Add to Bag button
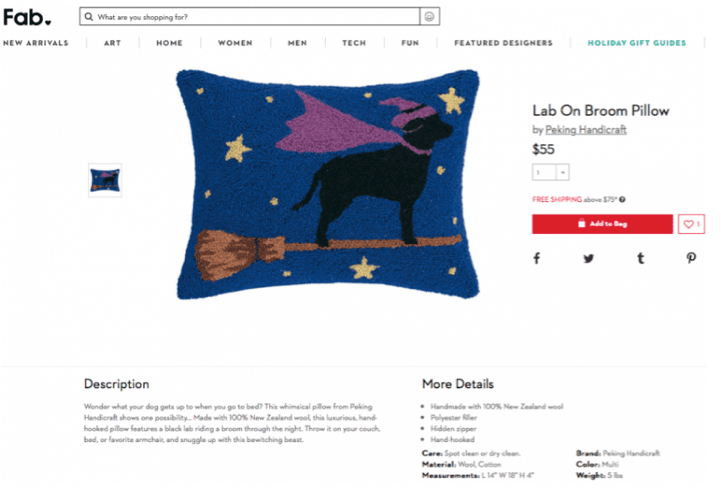 coord(602,224)
